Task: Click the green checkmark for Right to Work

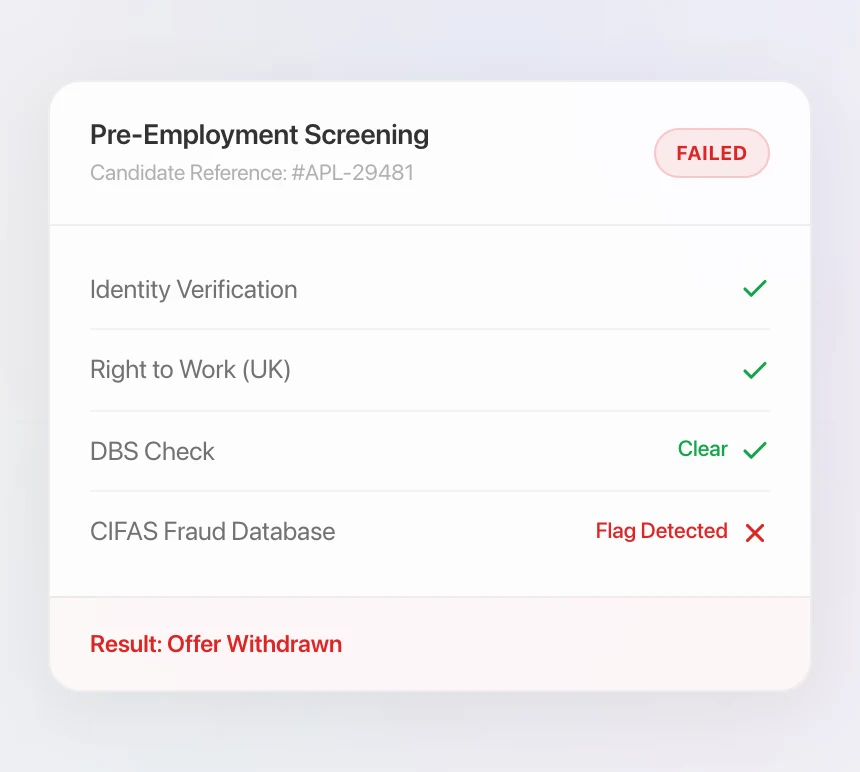Action: [x=755, y=370]
